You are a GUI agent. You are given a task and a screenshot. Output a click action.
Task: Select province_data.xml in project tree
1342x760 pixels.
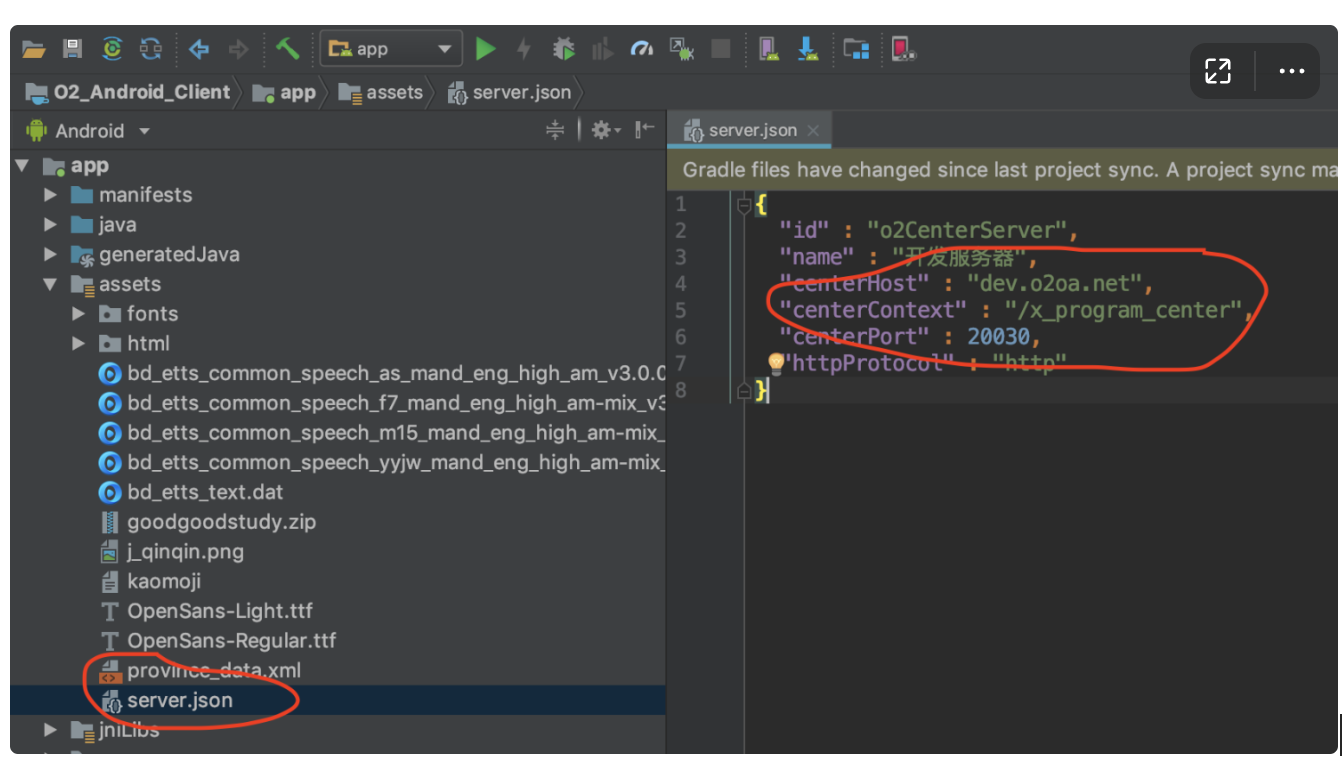[213, 670]
